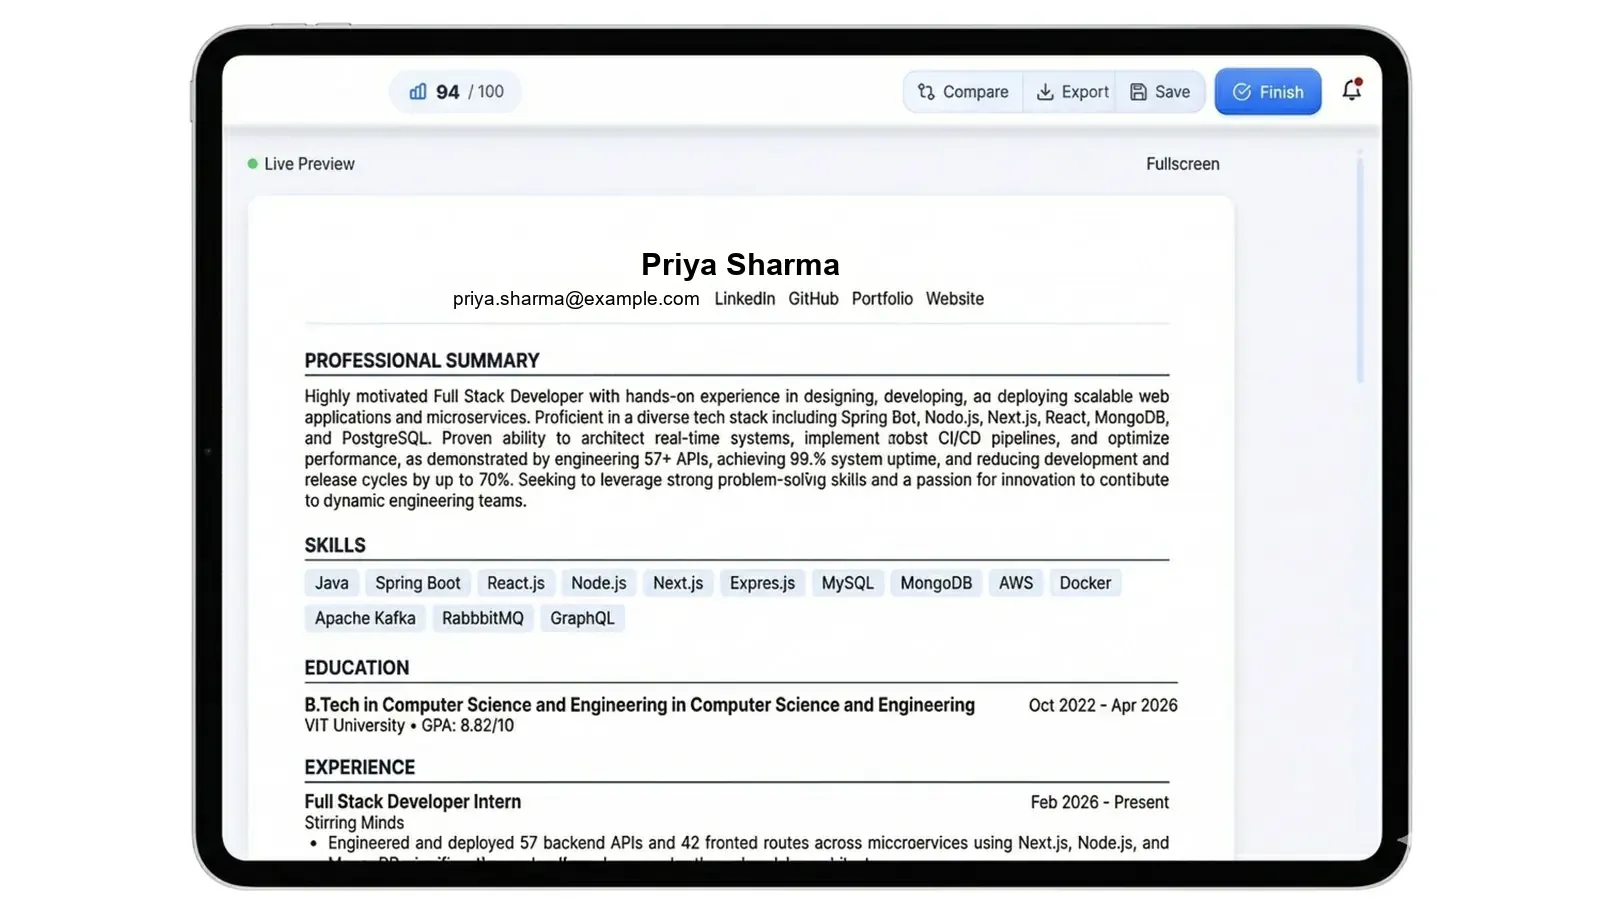1600x900 pixels.
Task: Click the EXPERIENCE section heading
Action: click(x=360, y=767)
